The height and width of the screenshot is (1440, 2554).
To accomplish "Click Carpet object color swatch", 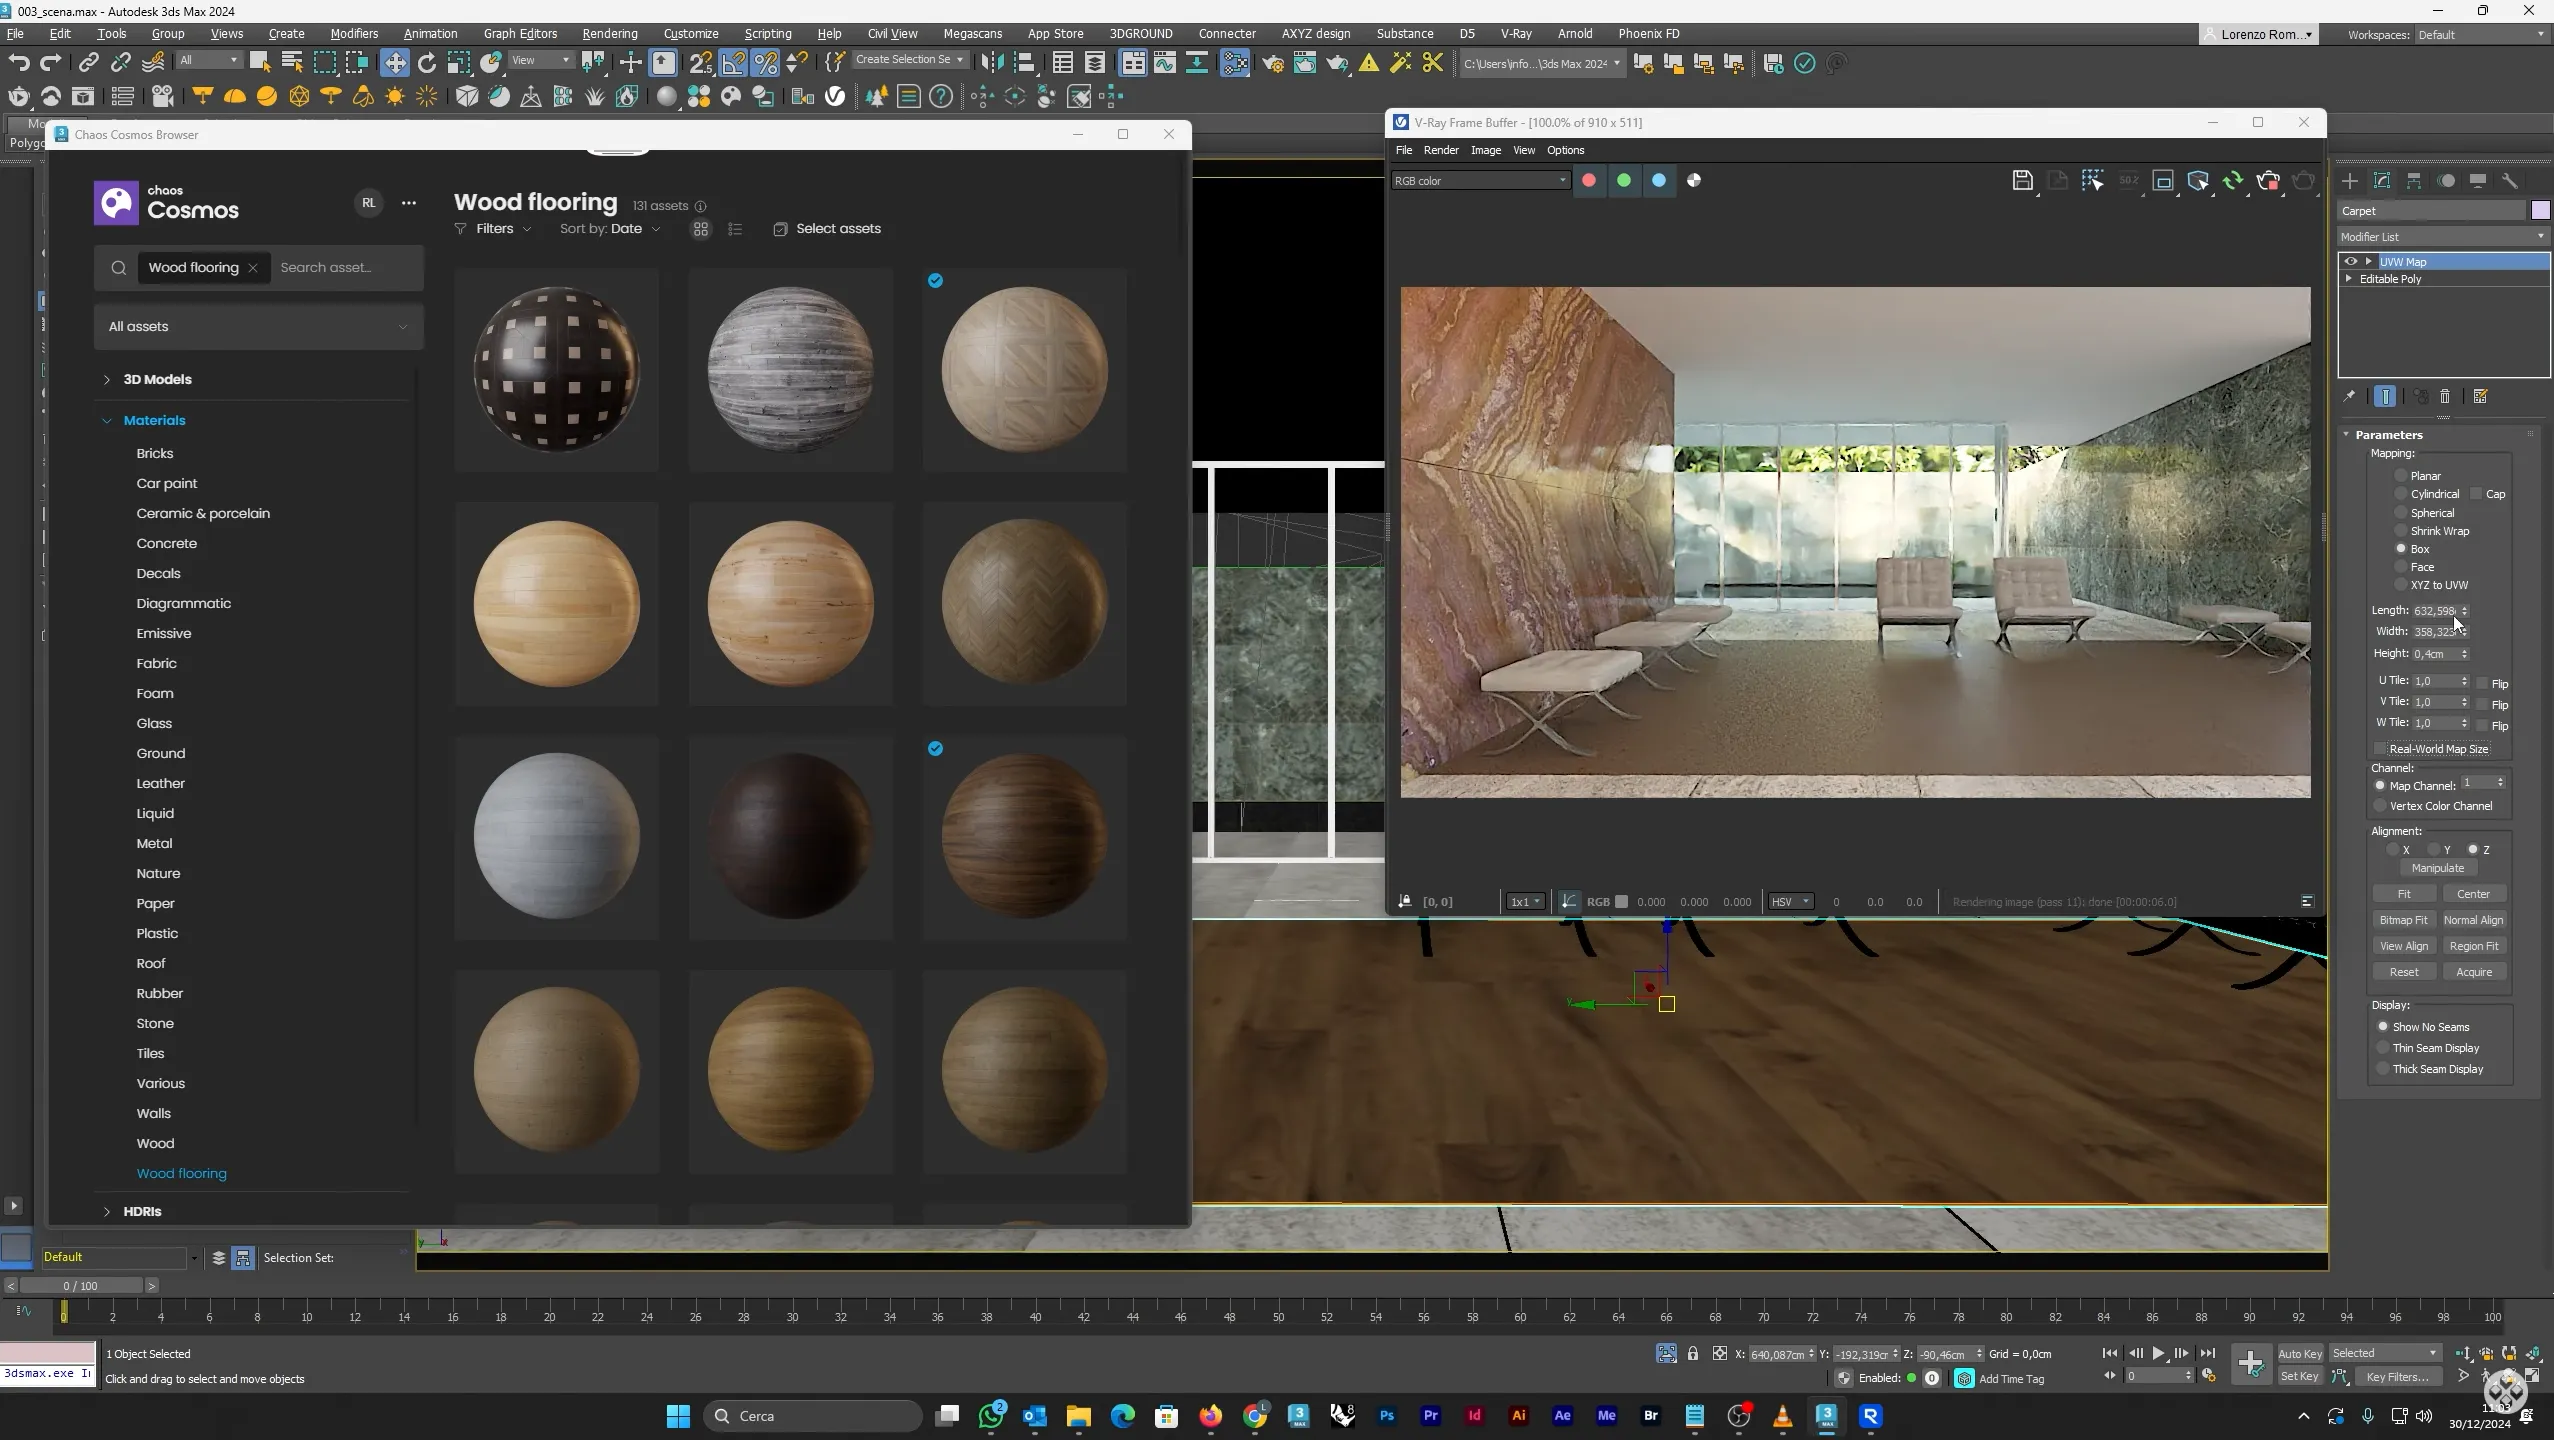I will (x=2540, y=211).
